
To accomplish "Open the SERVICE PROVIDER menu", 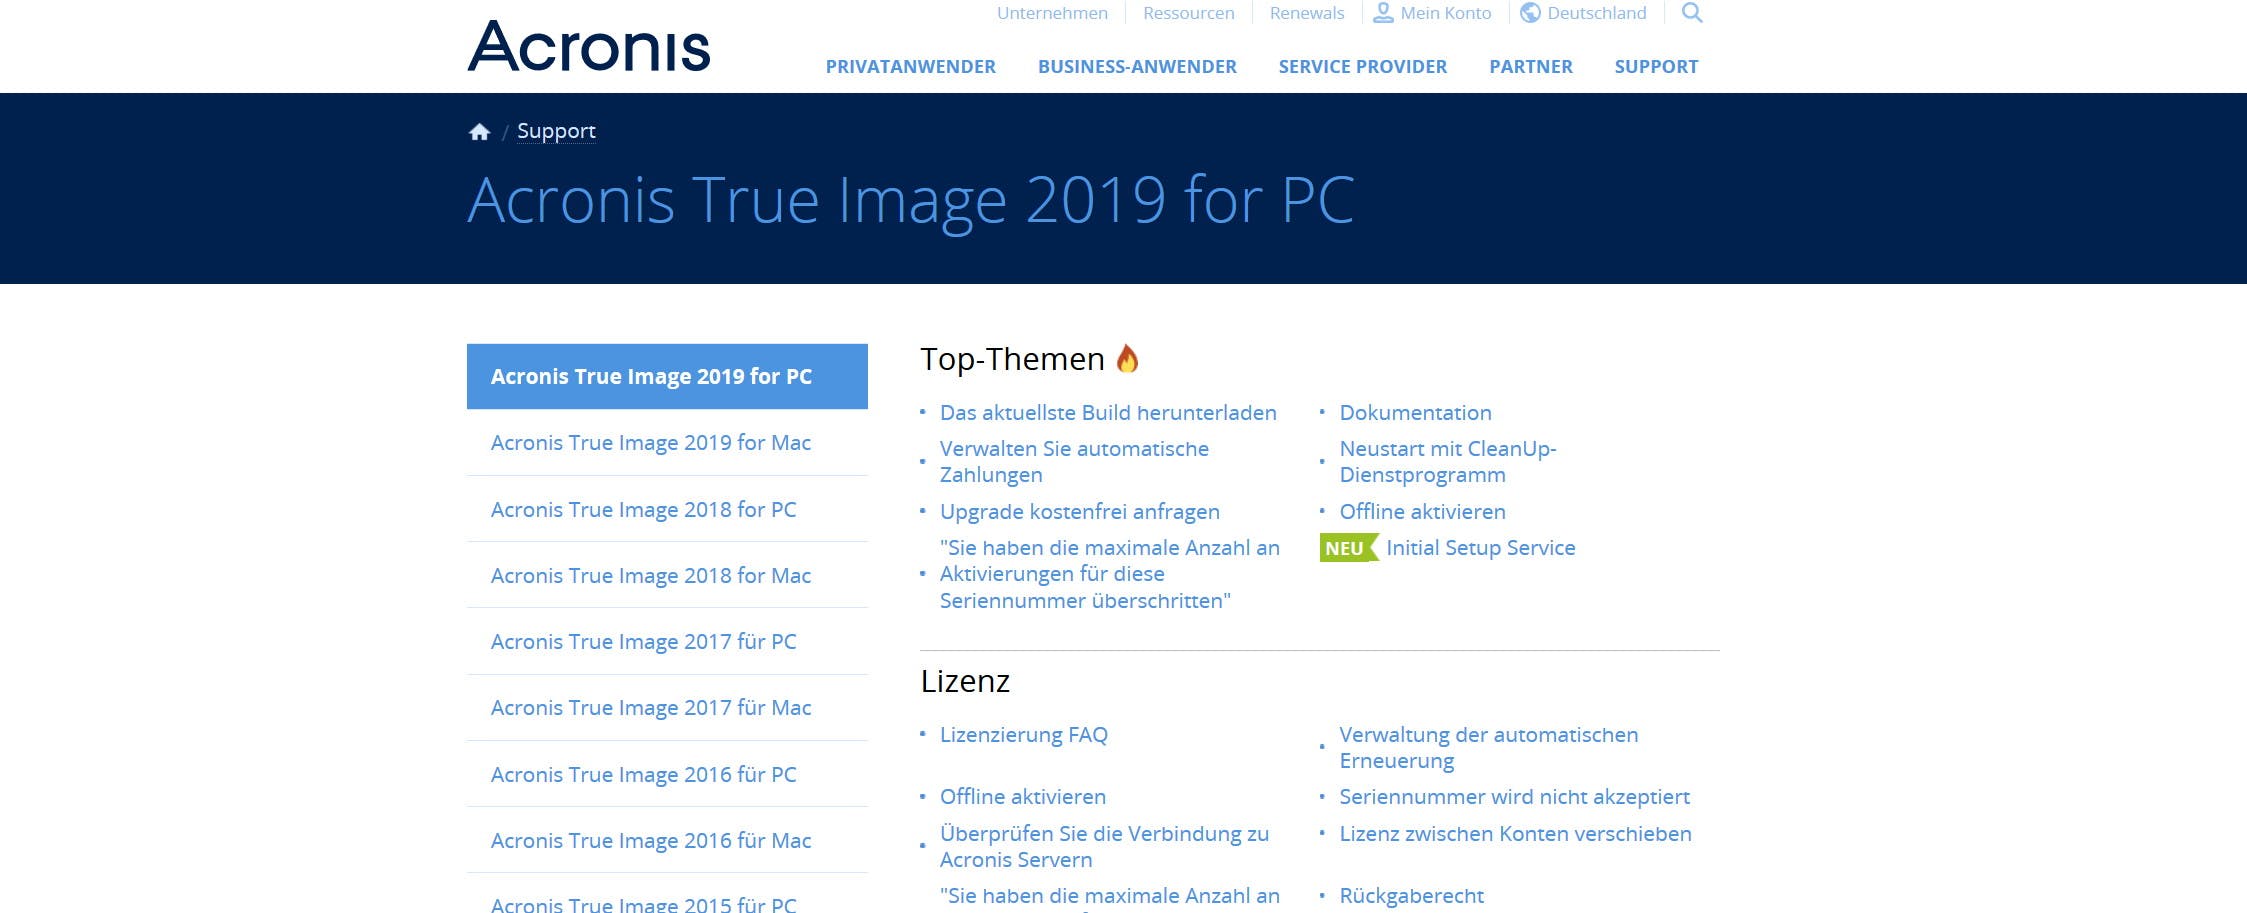I will pos(1363,67).
